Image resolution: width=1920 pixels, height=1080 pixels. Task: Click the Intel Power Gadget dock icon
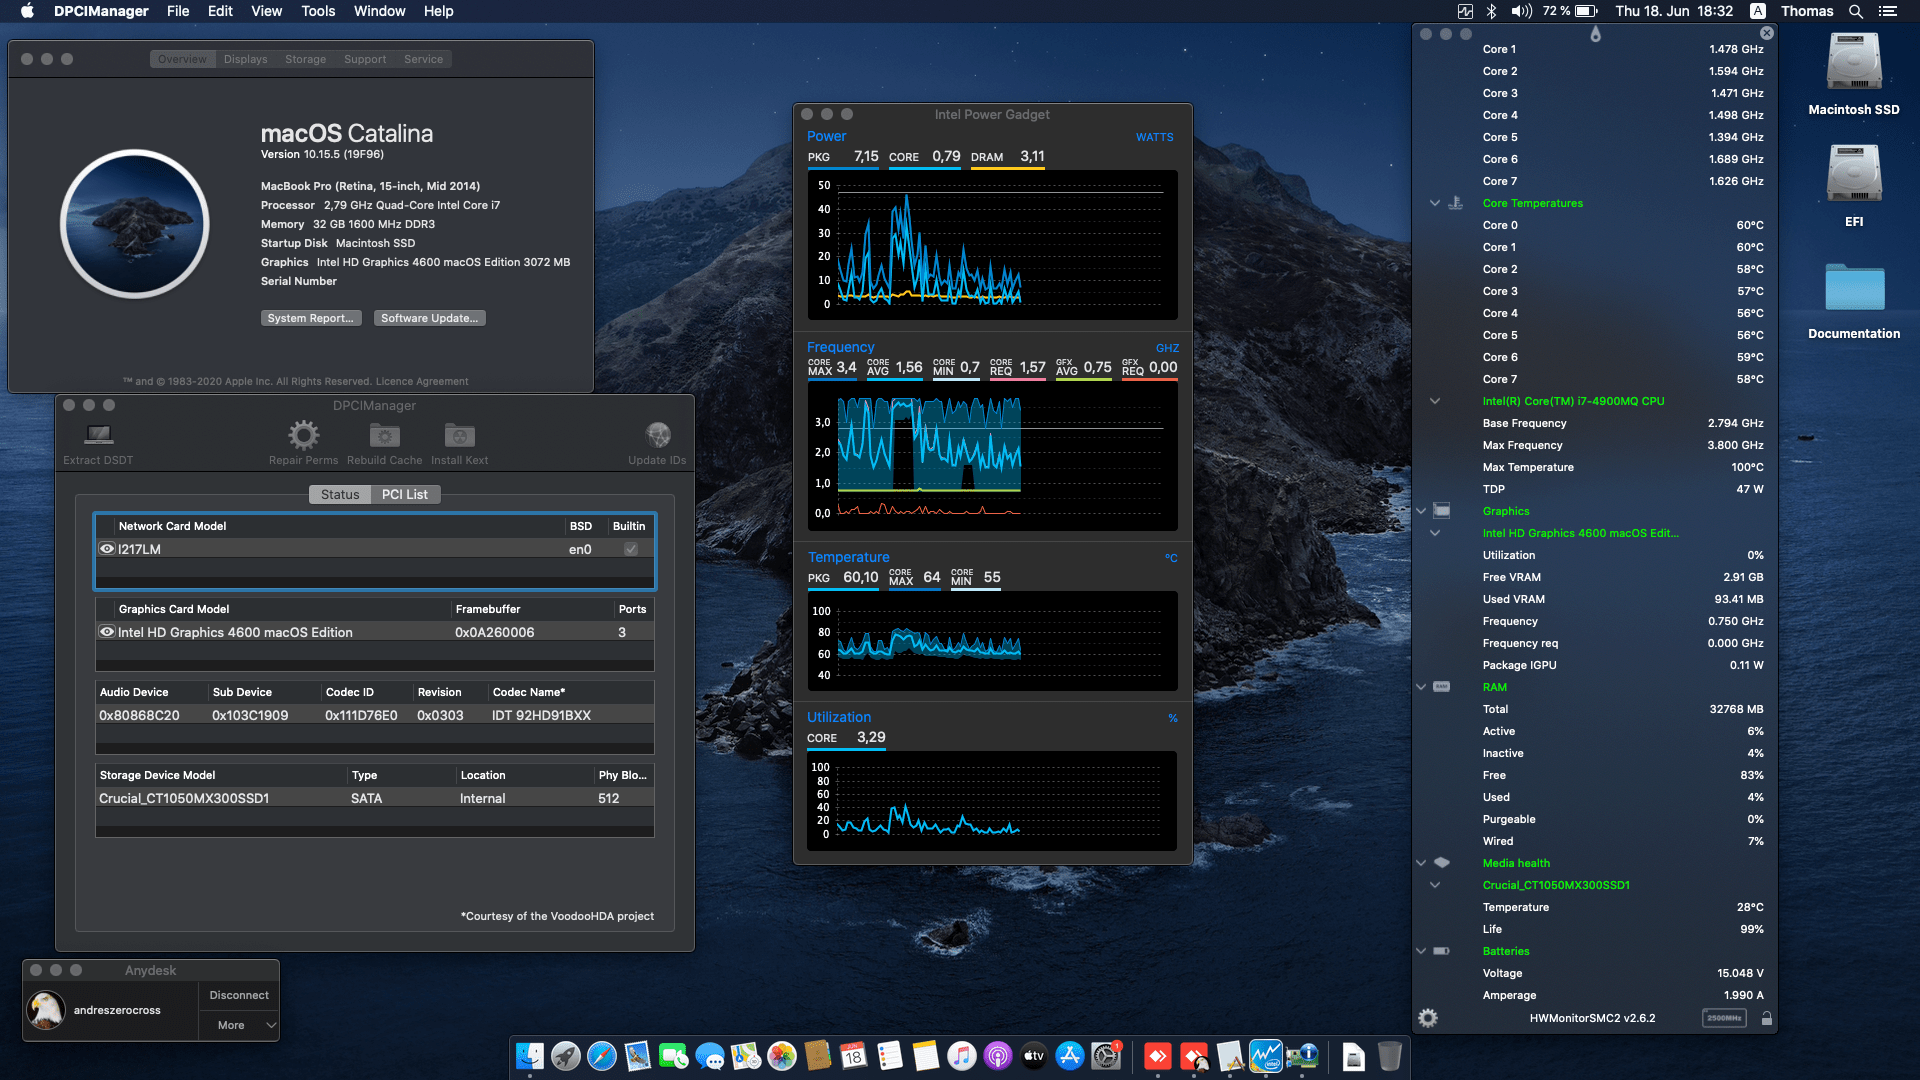click(1265, 1056)
